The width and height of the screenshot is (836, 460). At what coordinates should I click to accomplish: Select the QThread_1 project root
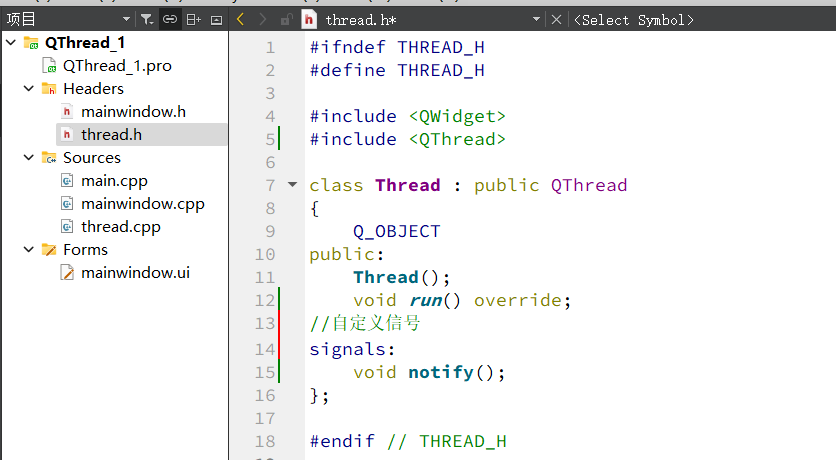[85, 42]
